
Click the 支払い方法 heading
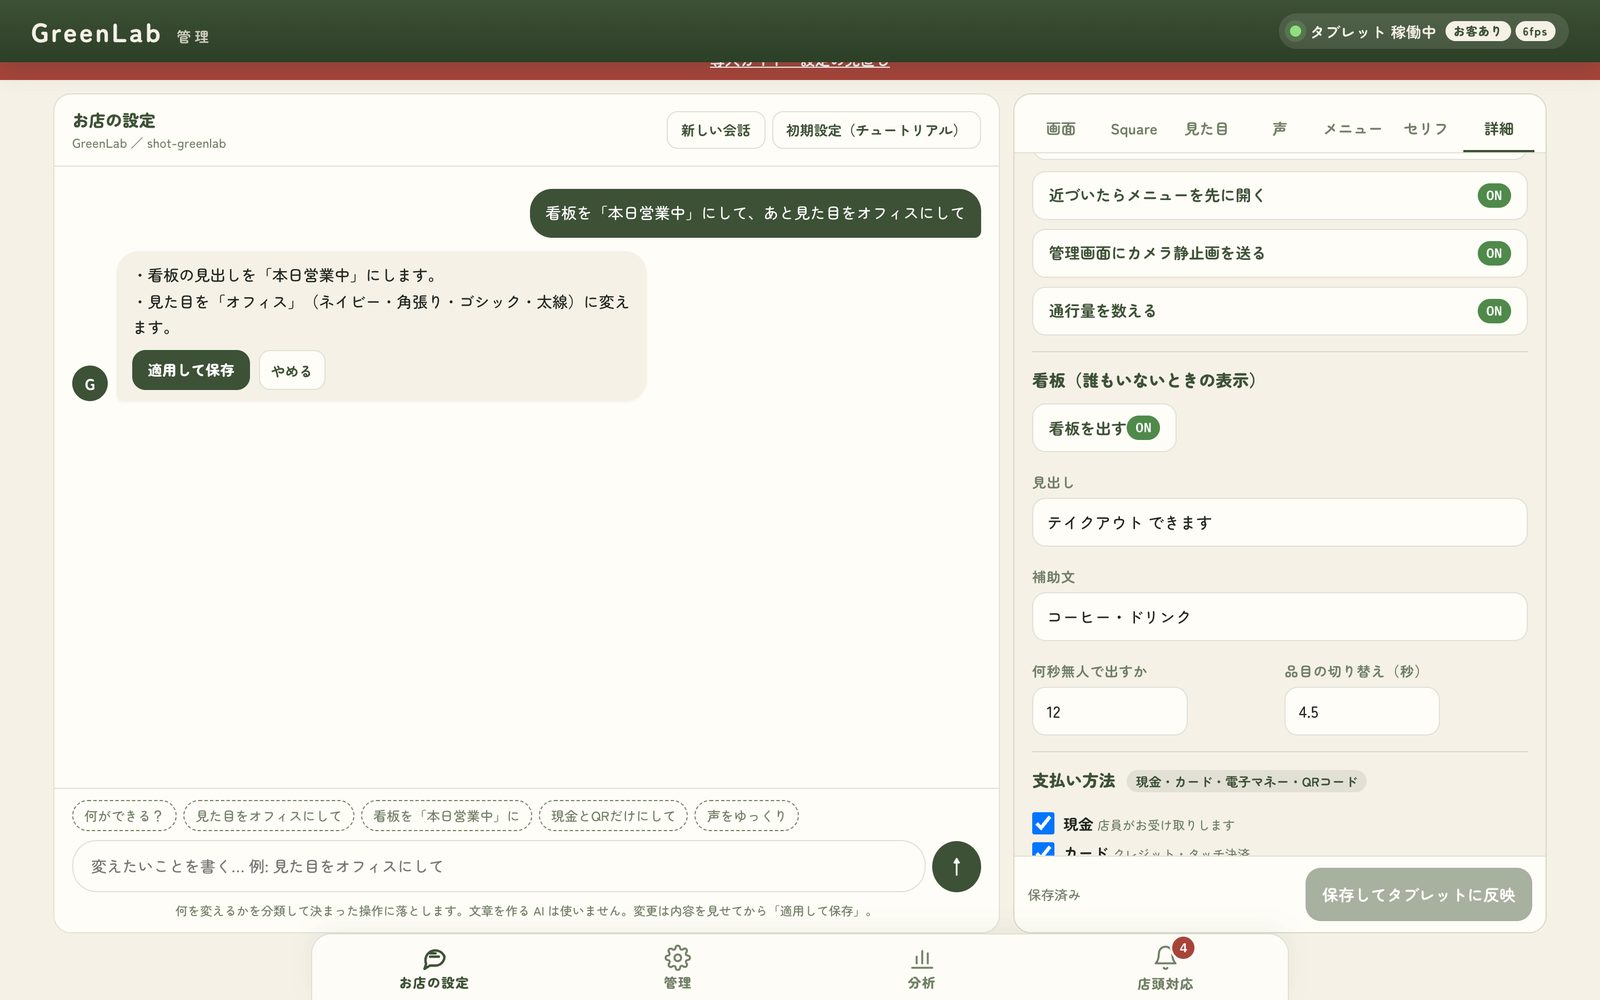pyautogui.click(x=1073, y=780)
